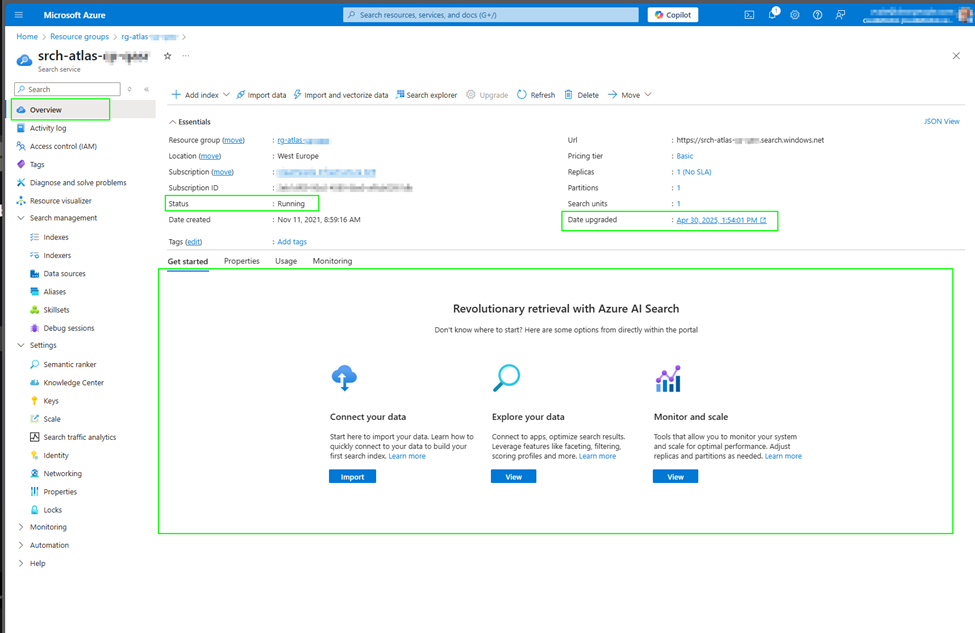The width and height of the screenshot is (975, 633).
Task: Open Properties in the Settings section
Action: pos(60,492)
